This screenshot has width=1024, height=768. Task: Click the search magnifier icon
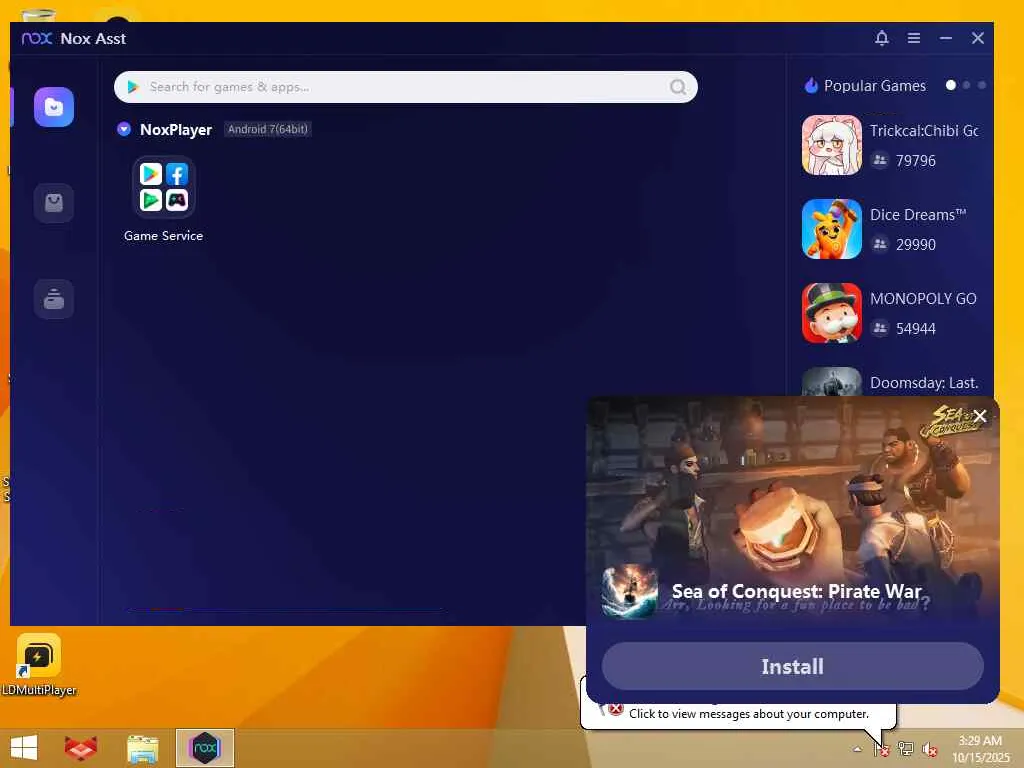pyautogui.click(x=678, y=87)
